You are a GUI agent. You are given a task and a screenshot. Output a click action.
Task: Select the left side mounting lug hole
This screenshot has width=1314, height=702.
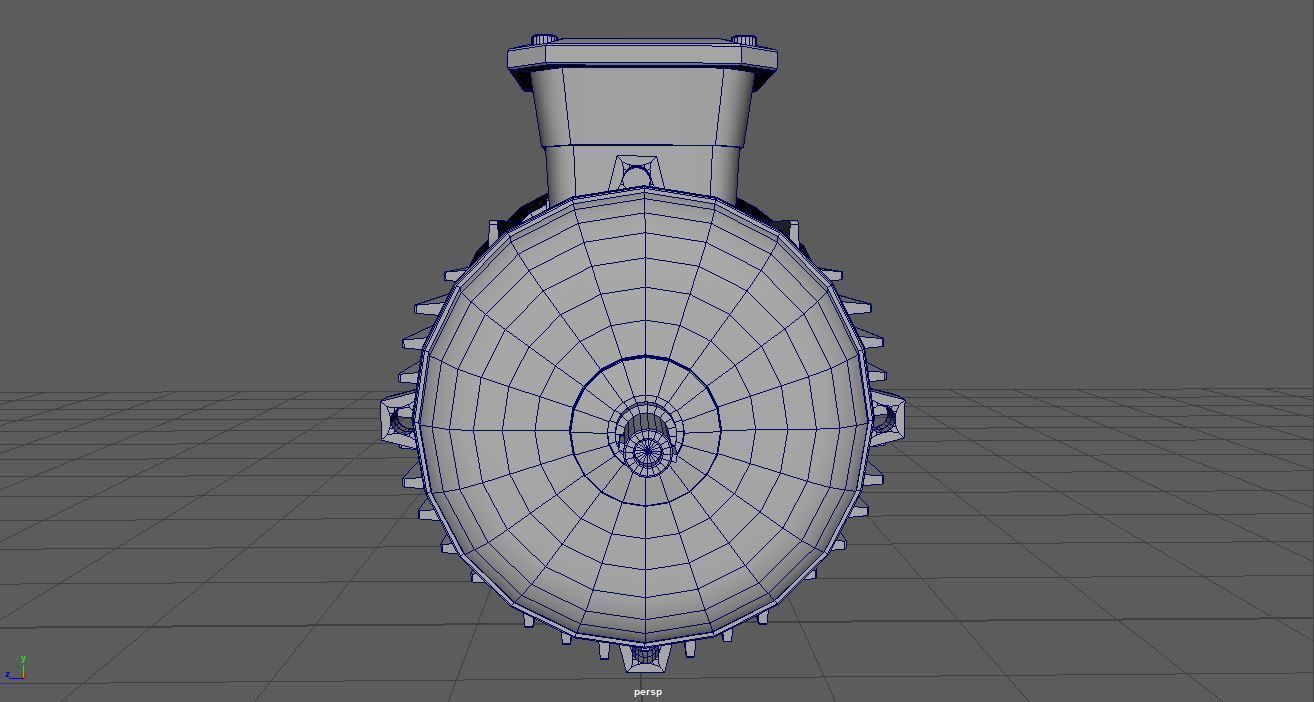coord(400,422)
